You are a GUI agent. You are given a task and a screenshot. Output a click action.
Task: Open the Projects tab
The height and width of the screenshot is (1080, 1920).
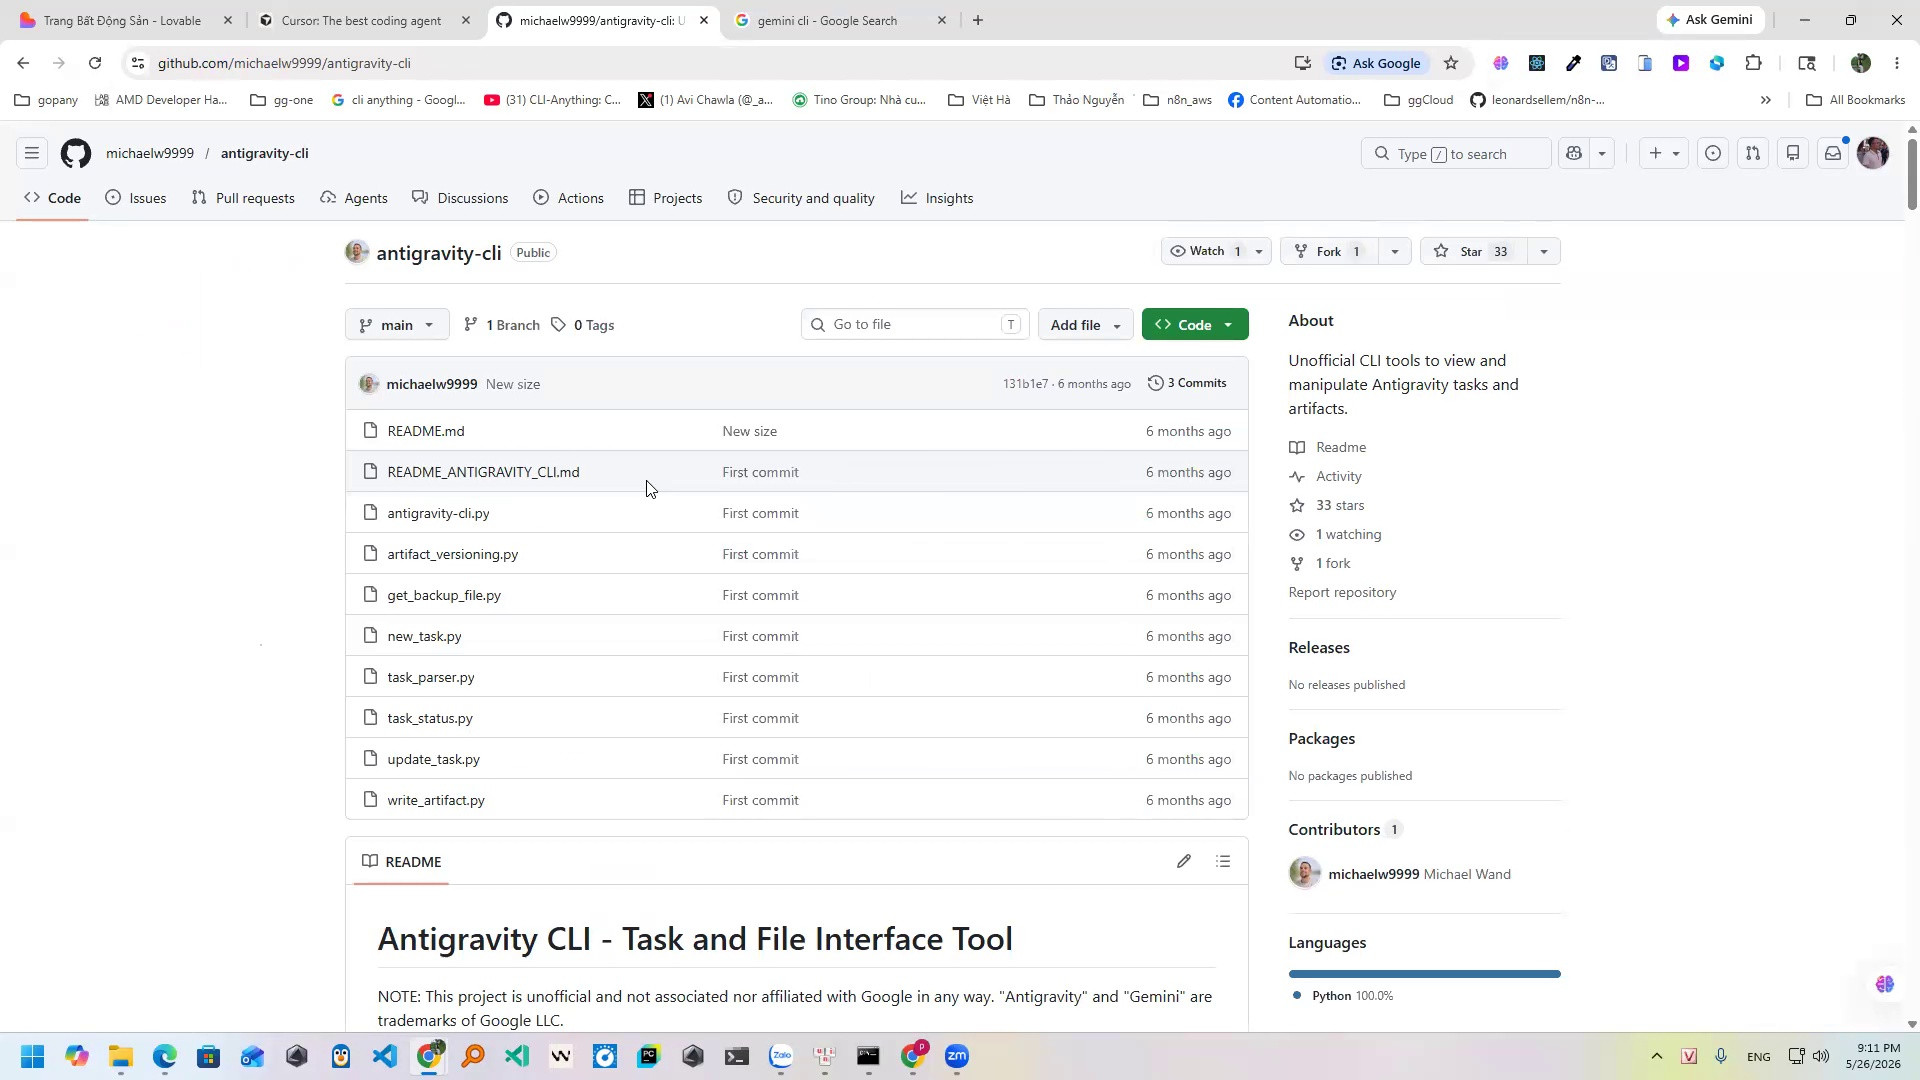pyautogui.click(x=665, y=198)
